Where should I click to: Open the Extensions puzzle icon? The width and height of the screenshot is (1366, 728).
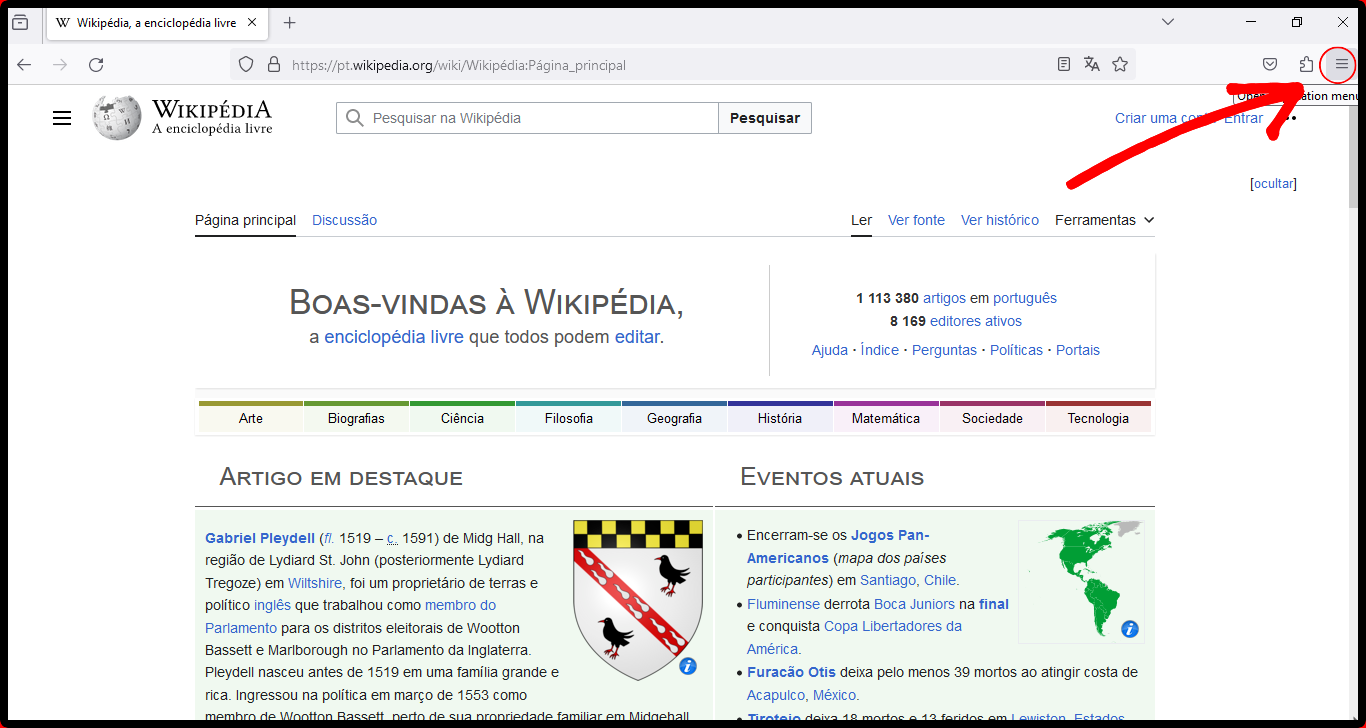point(1306,65)
